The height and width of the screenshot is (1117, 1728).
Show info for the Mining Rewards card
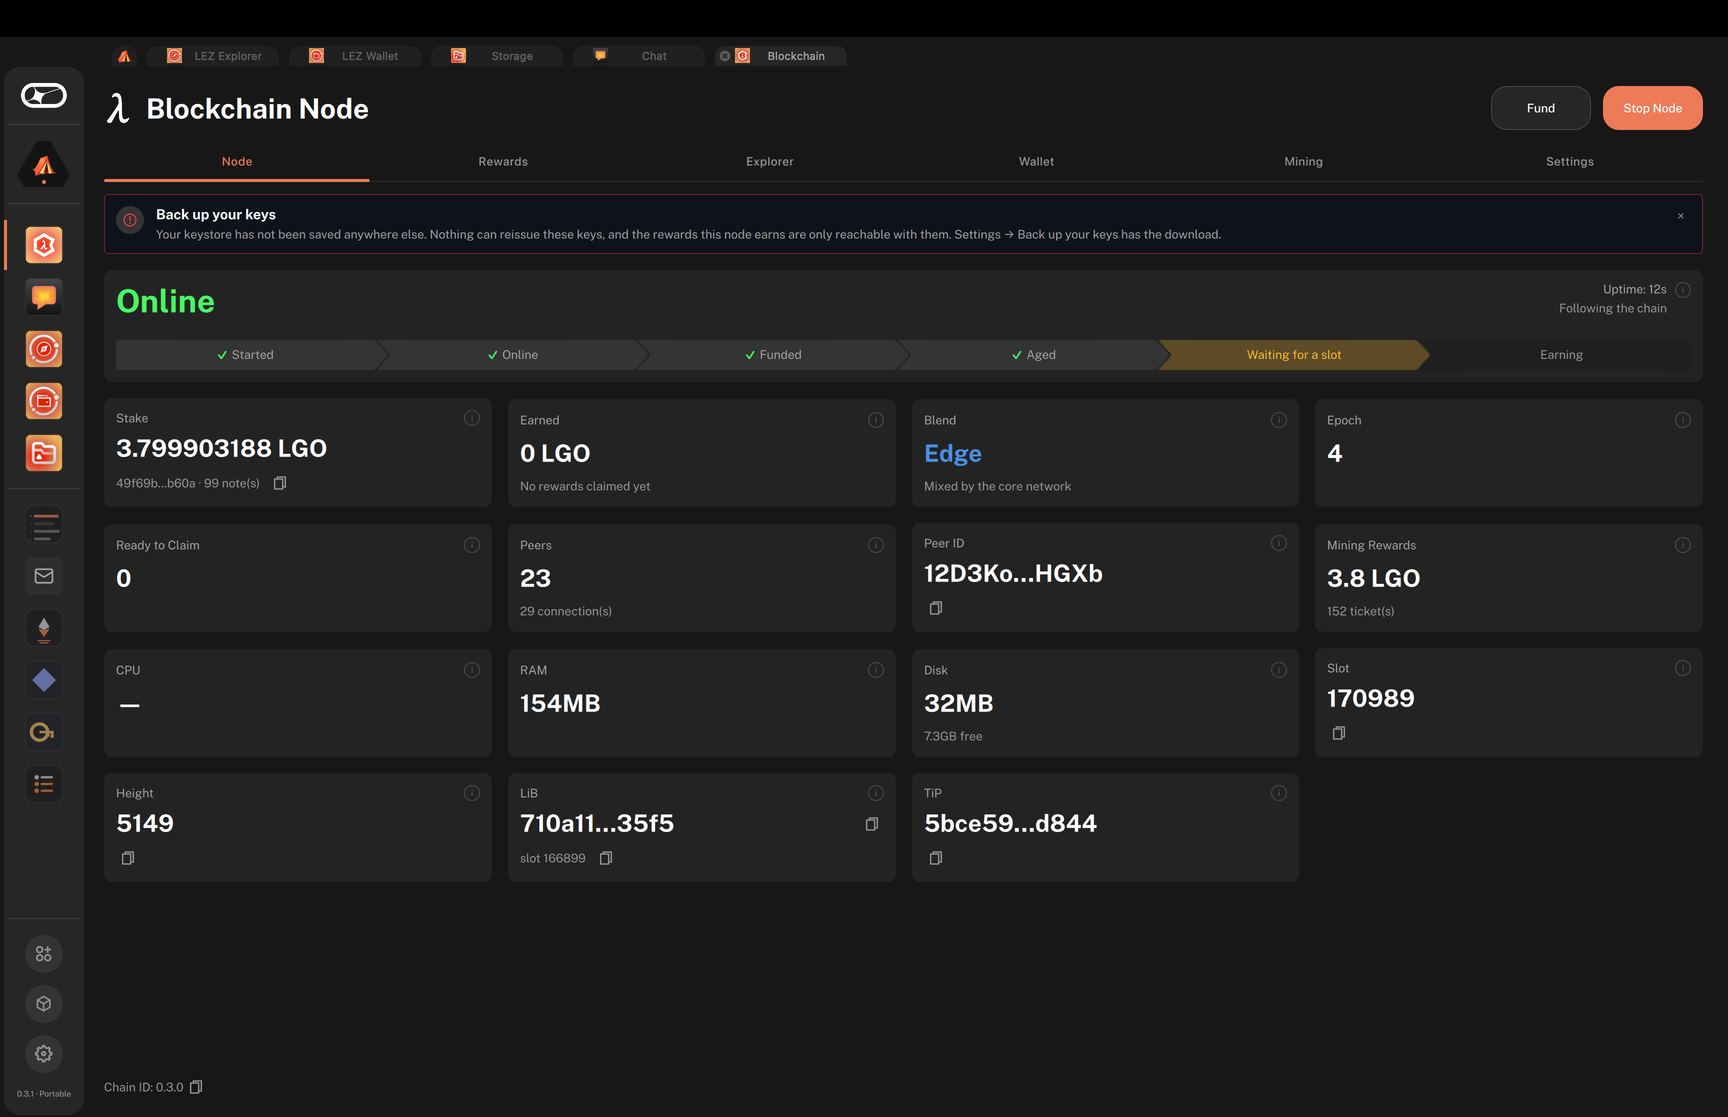point(1683,545)
